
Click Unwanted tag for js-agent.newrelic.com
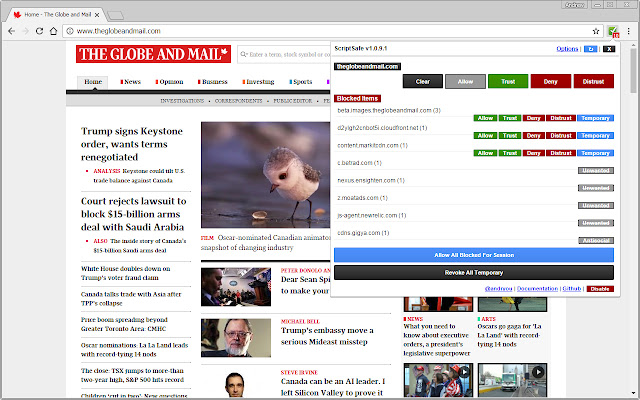click(596, 223)
